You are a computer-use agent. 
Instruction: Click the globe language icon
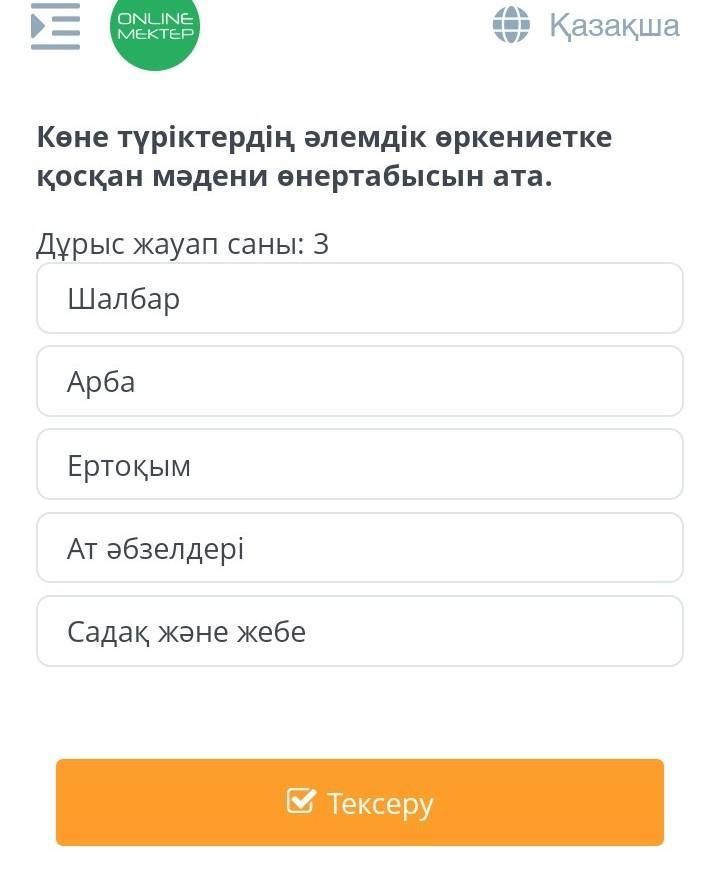point(511,25)
